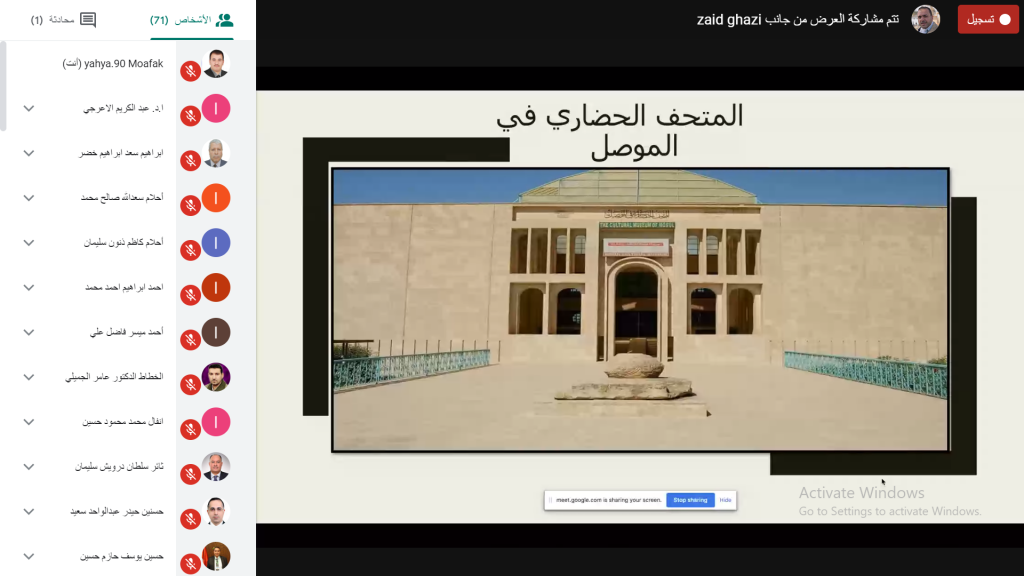Click the avatar of ابراهيم سعد ابراهيم خضر
1024x576 pixels.
pos(216,153)
